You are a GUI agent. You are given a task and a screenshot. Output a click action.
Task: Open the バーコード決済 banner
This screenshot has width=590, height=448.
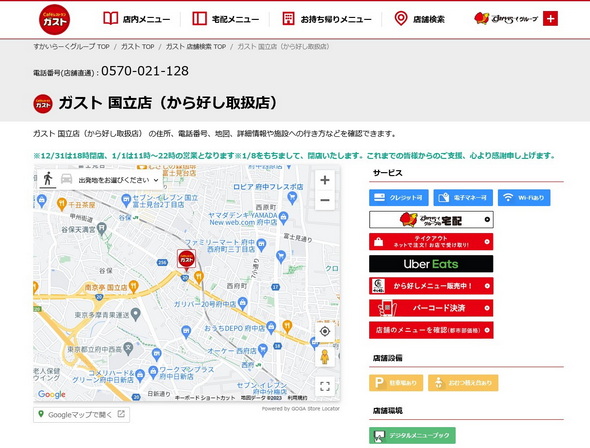tap(431, 308)
